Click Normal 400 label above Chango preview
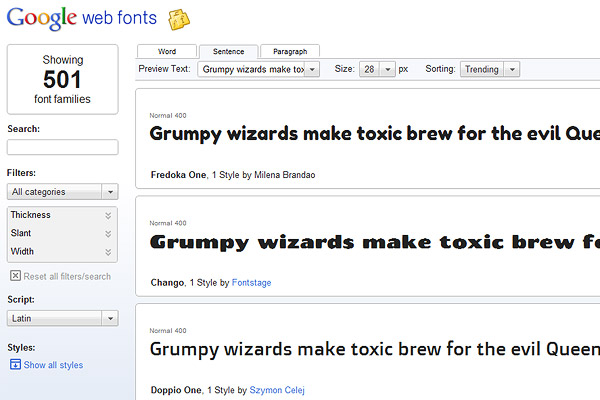Screen dimensions: 600x400 point(168,223)
